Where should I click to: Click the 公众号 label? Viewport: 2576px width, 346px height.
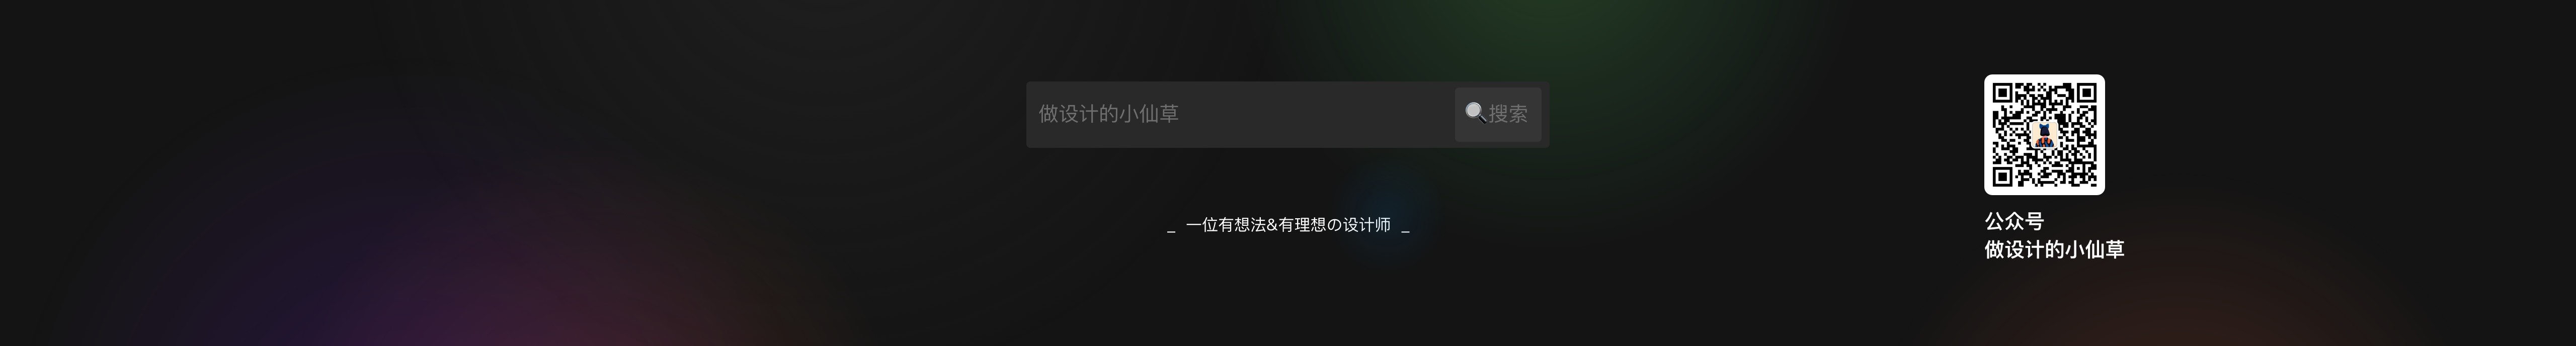[2014, 221]
